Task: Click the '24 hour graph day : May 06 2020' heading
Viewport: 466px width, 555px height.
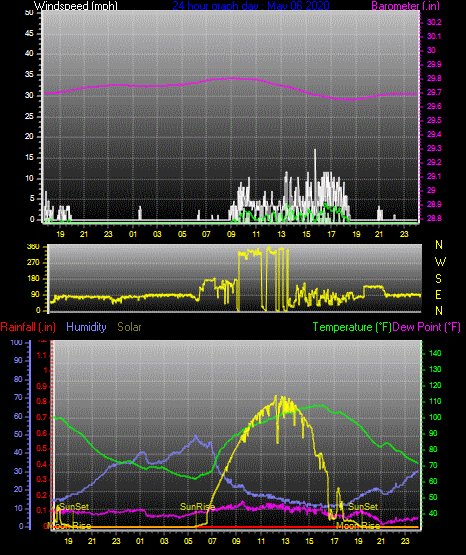Action: 251,5
